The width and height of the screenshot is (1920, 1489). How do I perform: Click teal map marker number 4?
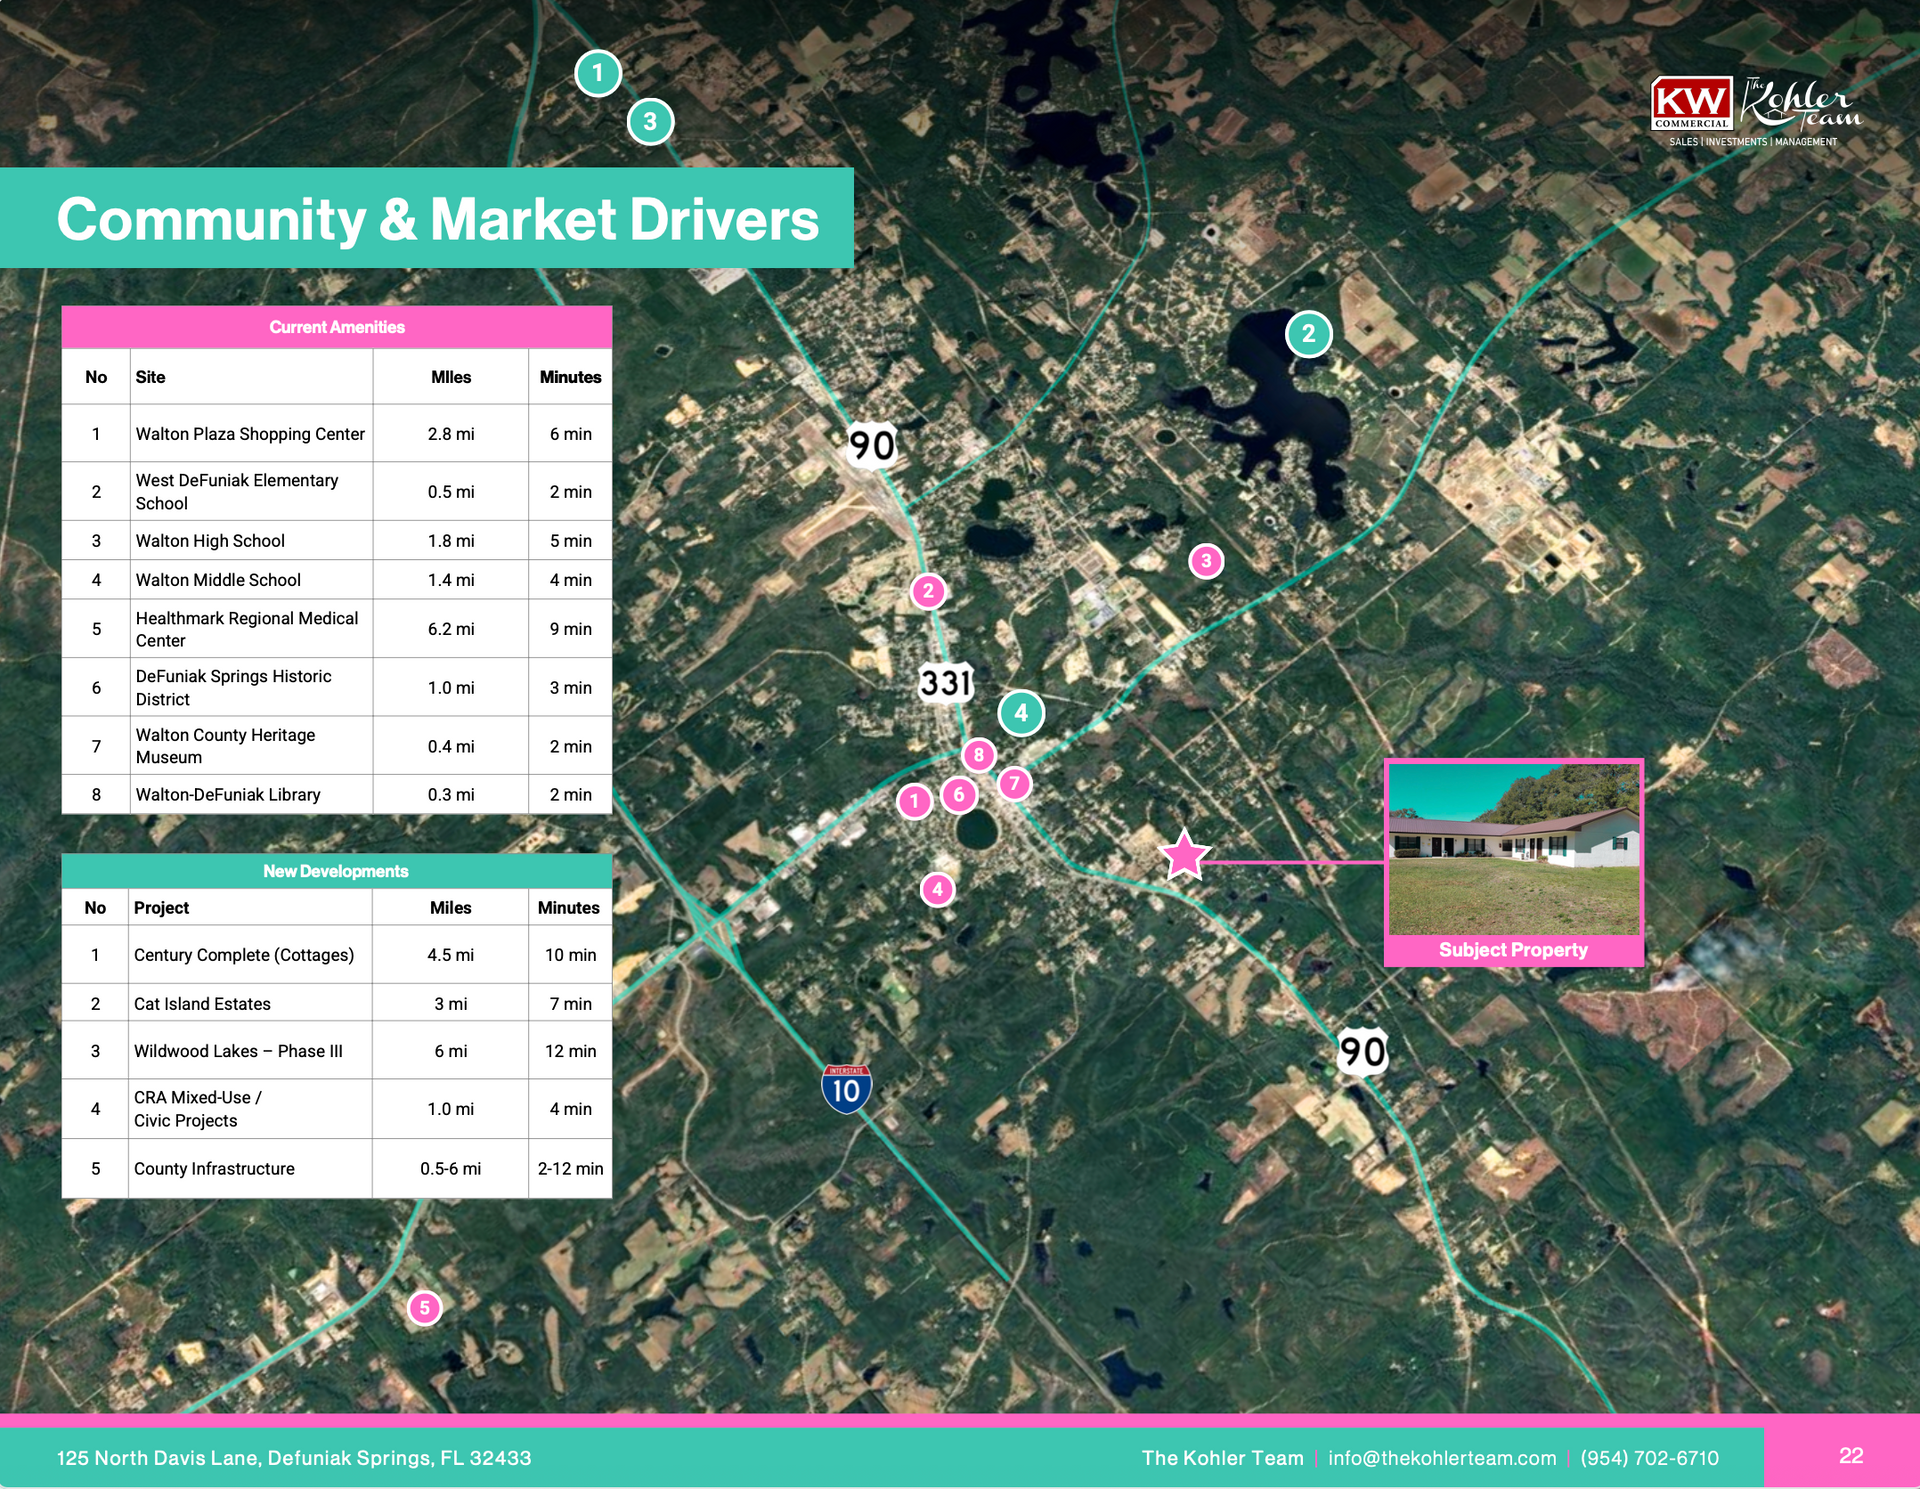pyautogui.click(x=1021, y=713)
